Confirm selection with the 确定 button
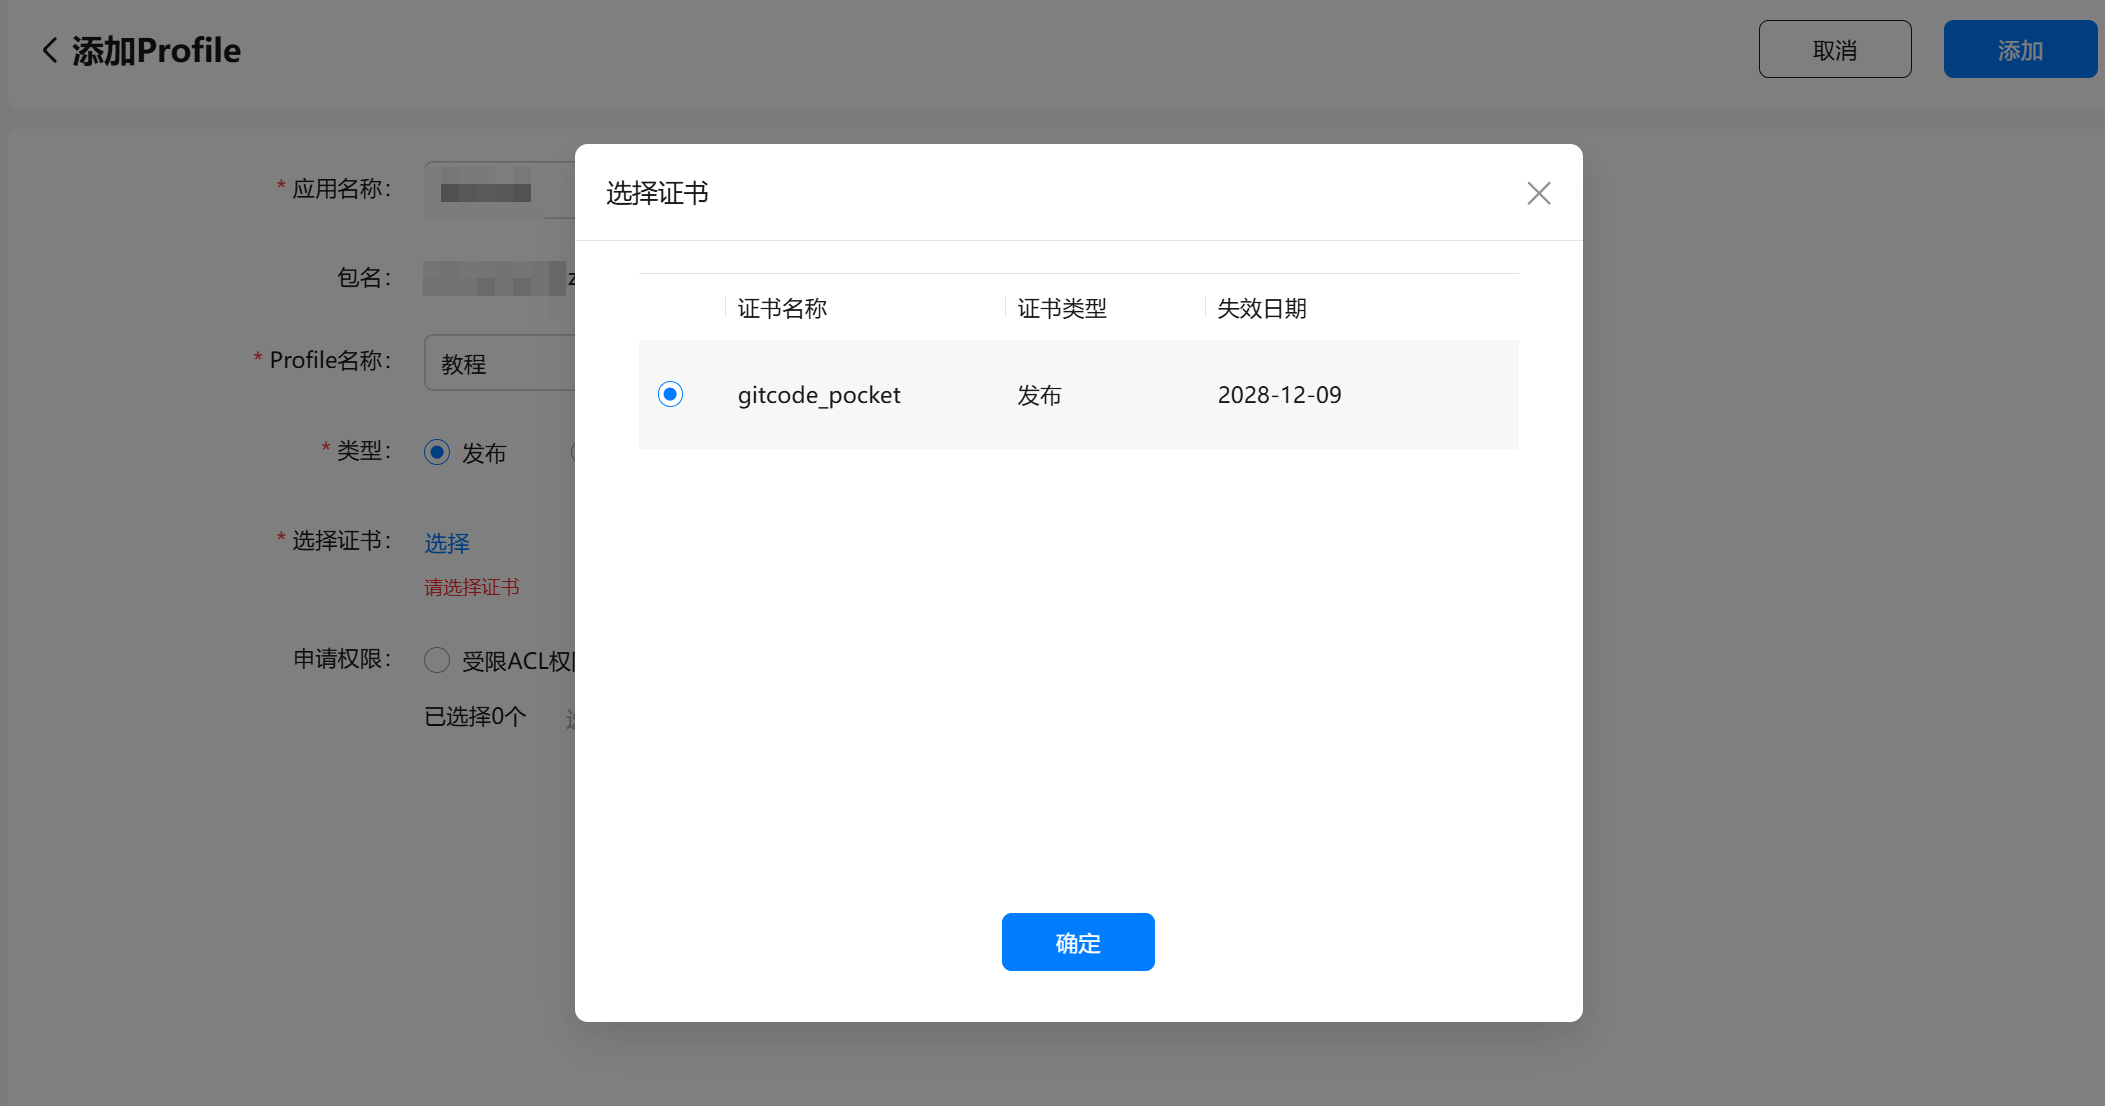2105x1106 pixels. [x=1077, y=942]
